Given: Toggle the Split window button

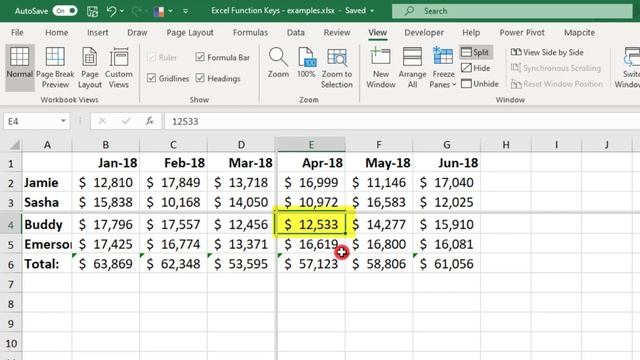Looking at the screenshot, I should pyautogui.click(x=476, y=52).
